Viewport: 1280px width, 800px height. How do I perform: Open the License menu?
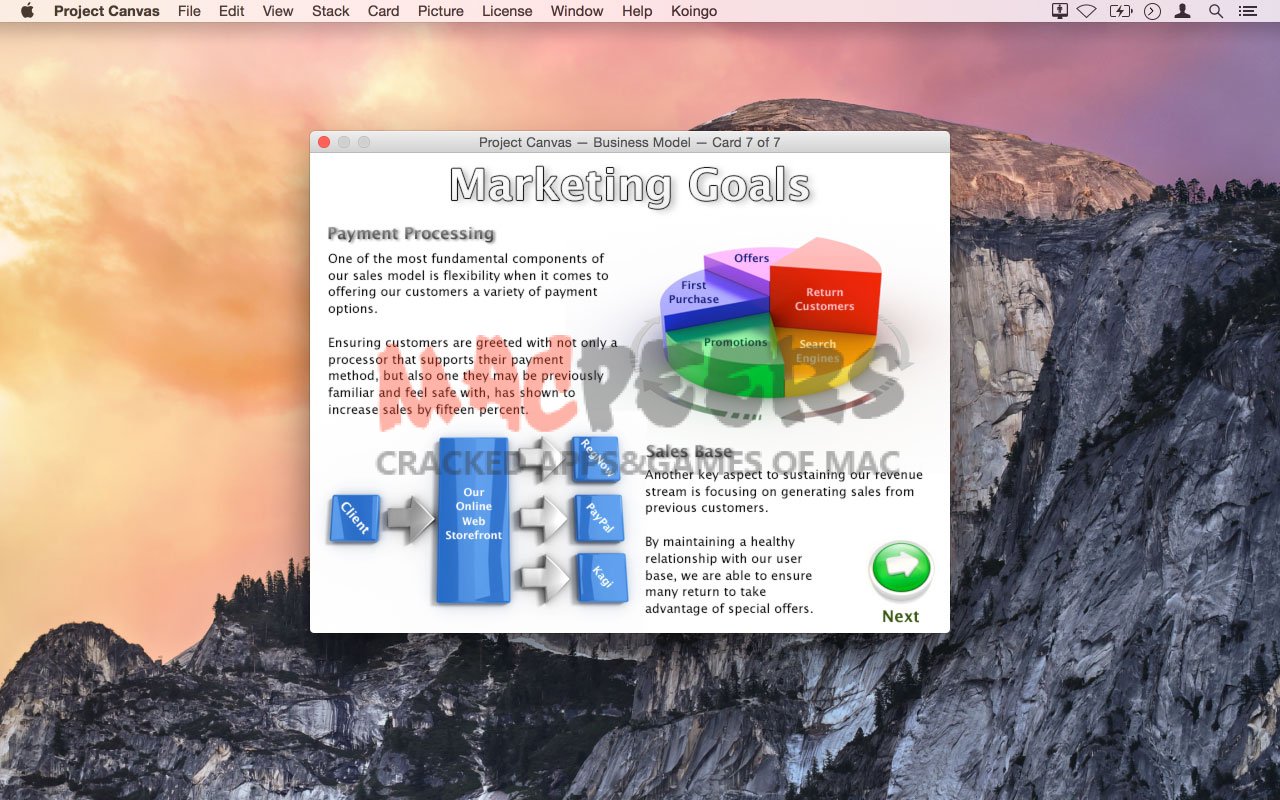point(507,11)
